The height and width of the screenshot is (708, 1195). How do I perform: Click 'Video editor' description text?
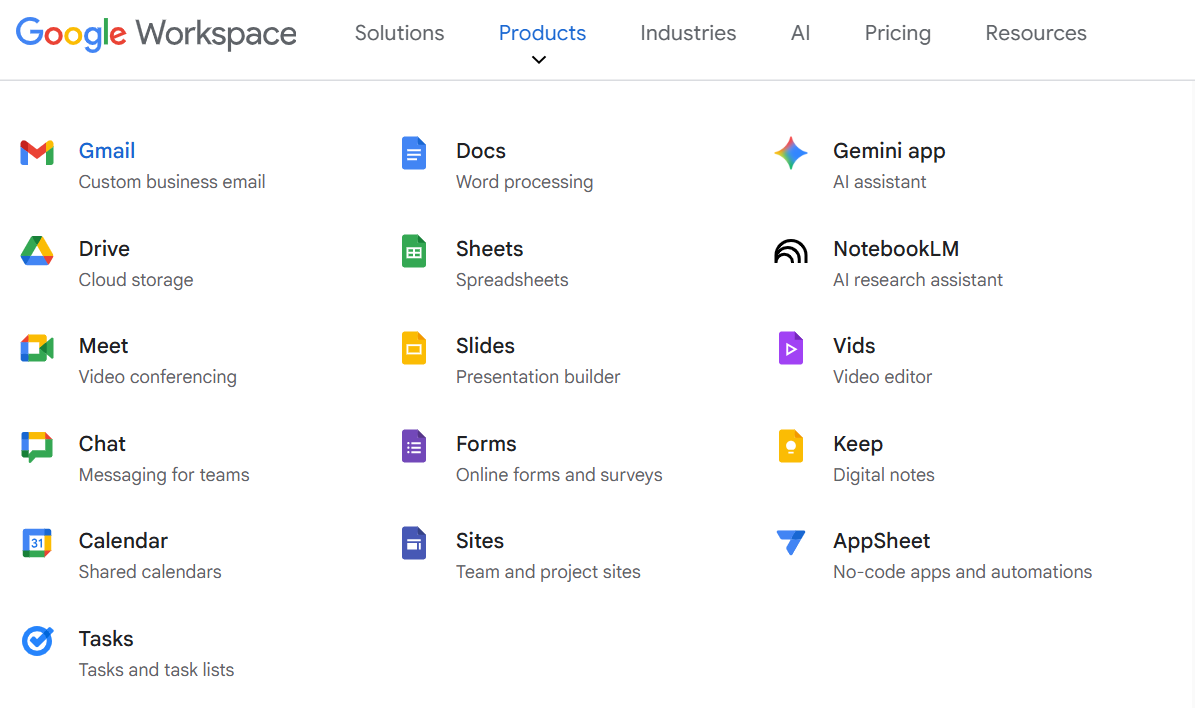883,377
